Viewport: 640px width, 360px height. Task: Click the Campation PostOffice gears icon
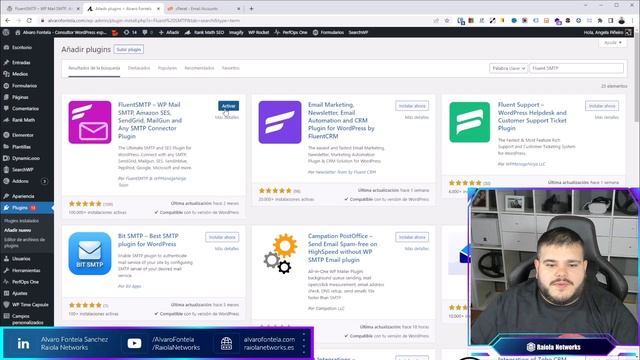(280, 253)
